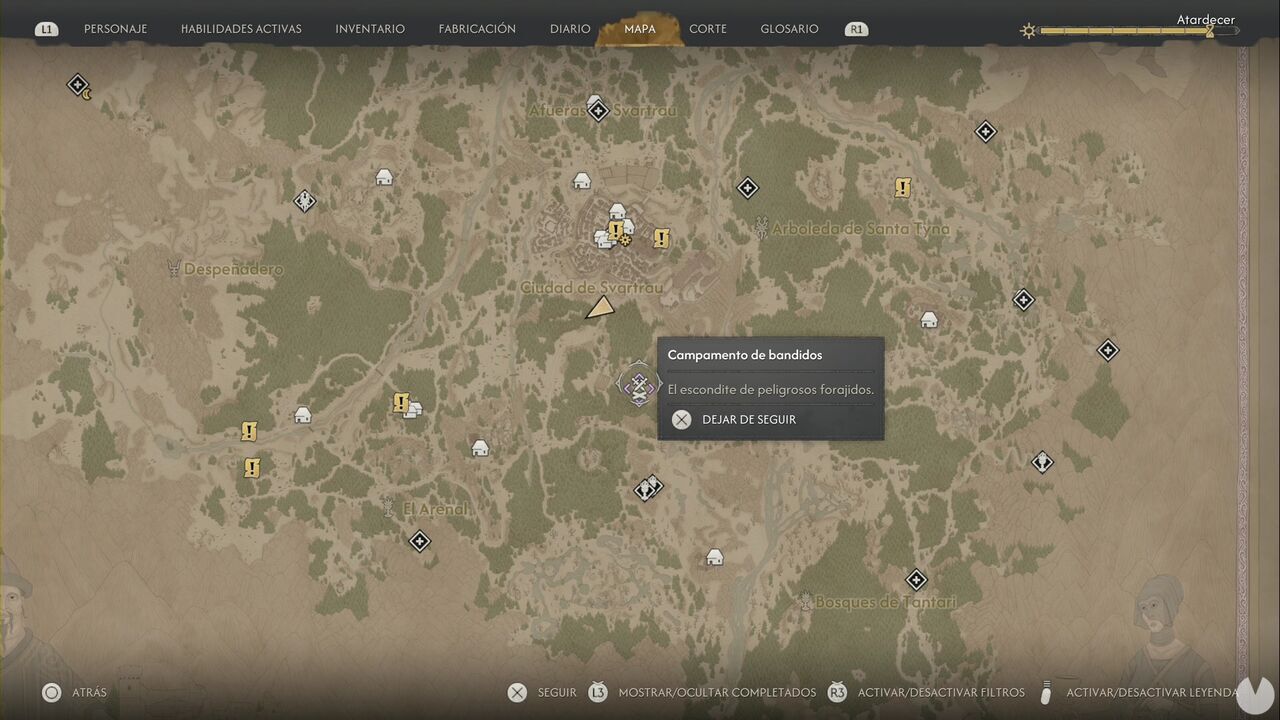Image resolution: width=1280 pixels, height=720 pixels.
Task: Select house icon north of Bosques de Tantari
Action: pos(715,557)
